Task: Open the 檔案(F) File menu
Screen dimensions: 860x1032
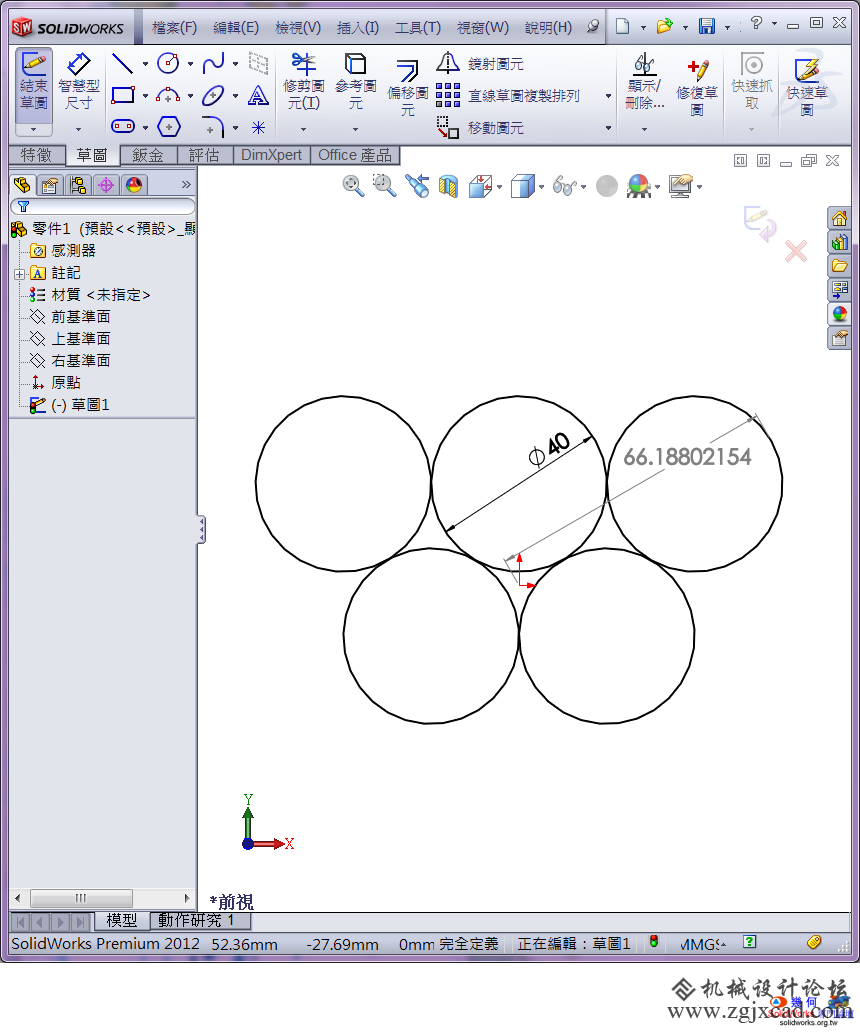Action: point(174,28)
